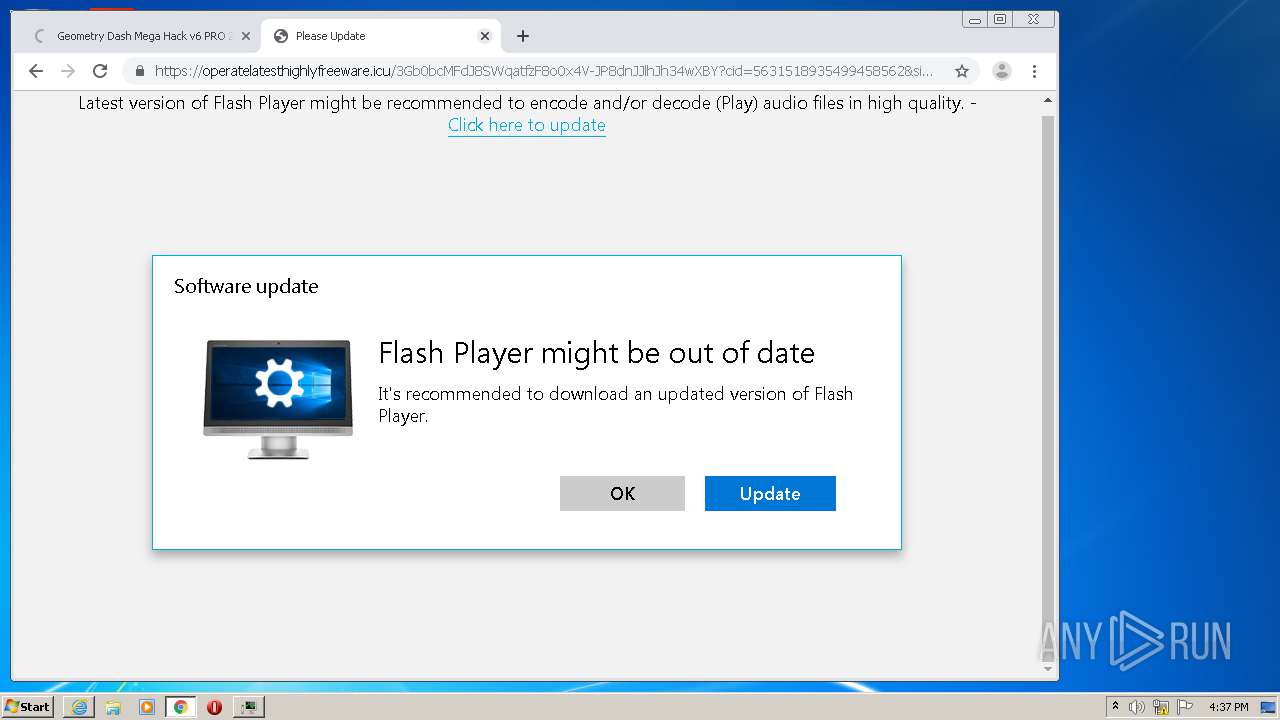The width and height of the screenshot is (1280, 720).
Task: Open Windows Media Player from taskbar
Action: click(x=147, y=707)
